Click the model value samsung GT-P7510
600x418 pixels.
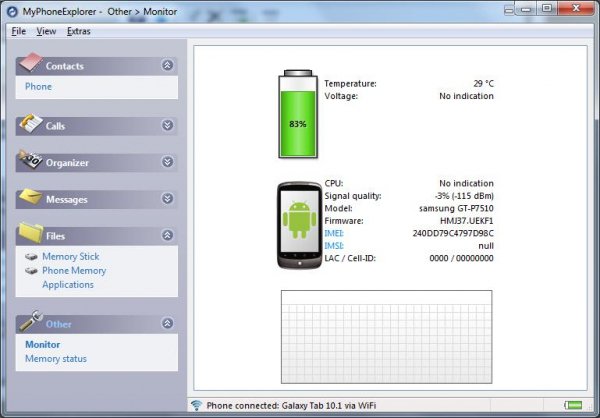(x=456, y=209)
